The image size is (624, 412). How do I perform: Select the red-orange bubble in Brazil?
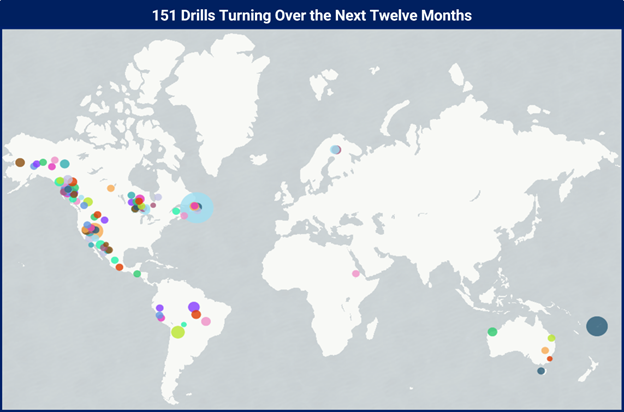pos(196,314)
